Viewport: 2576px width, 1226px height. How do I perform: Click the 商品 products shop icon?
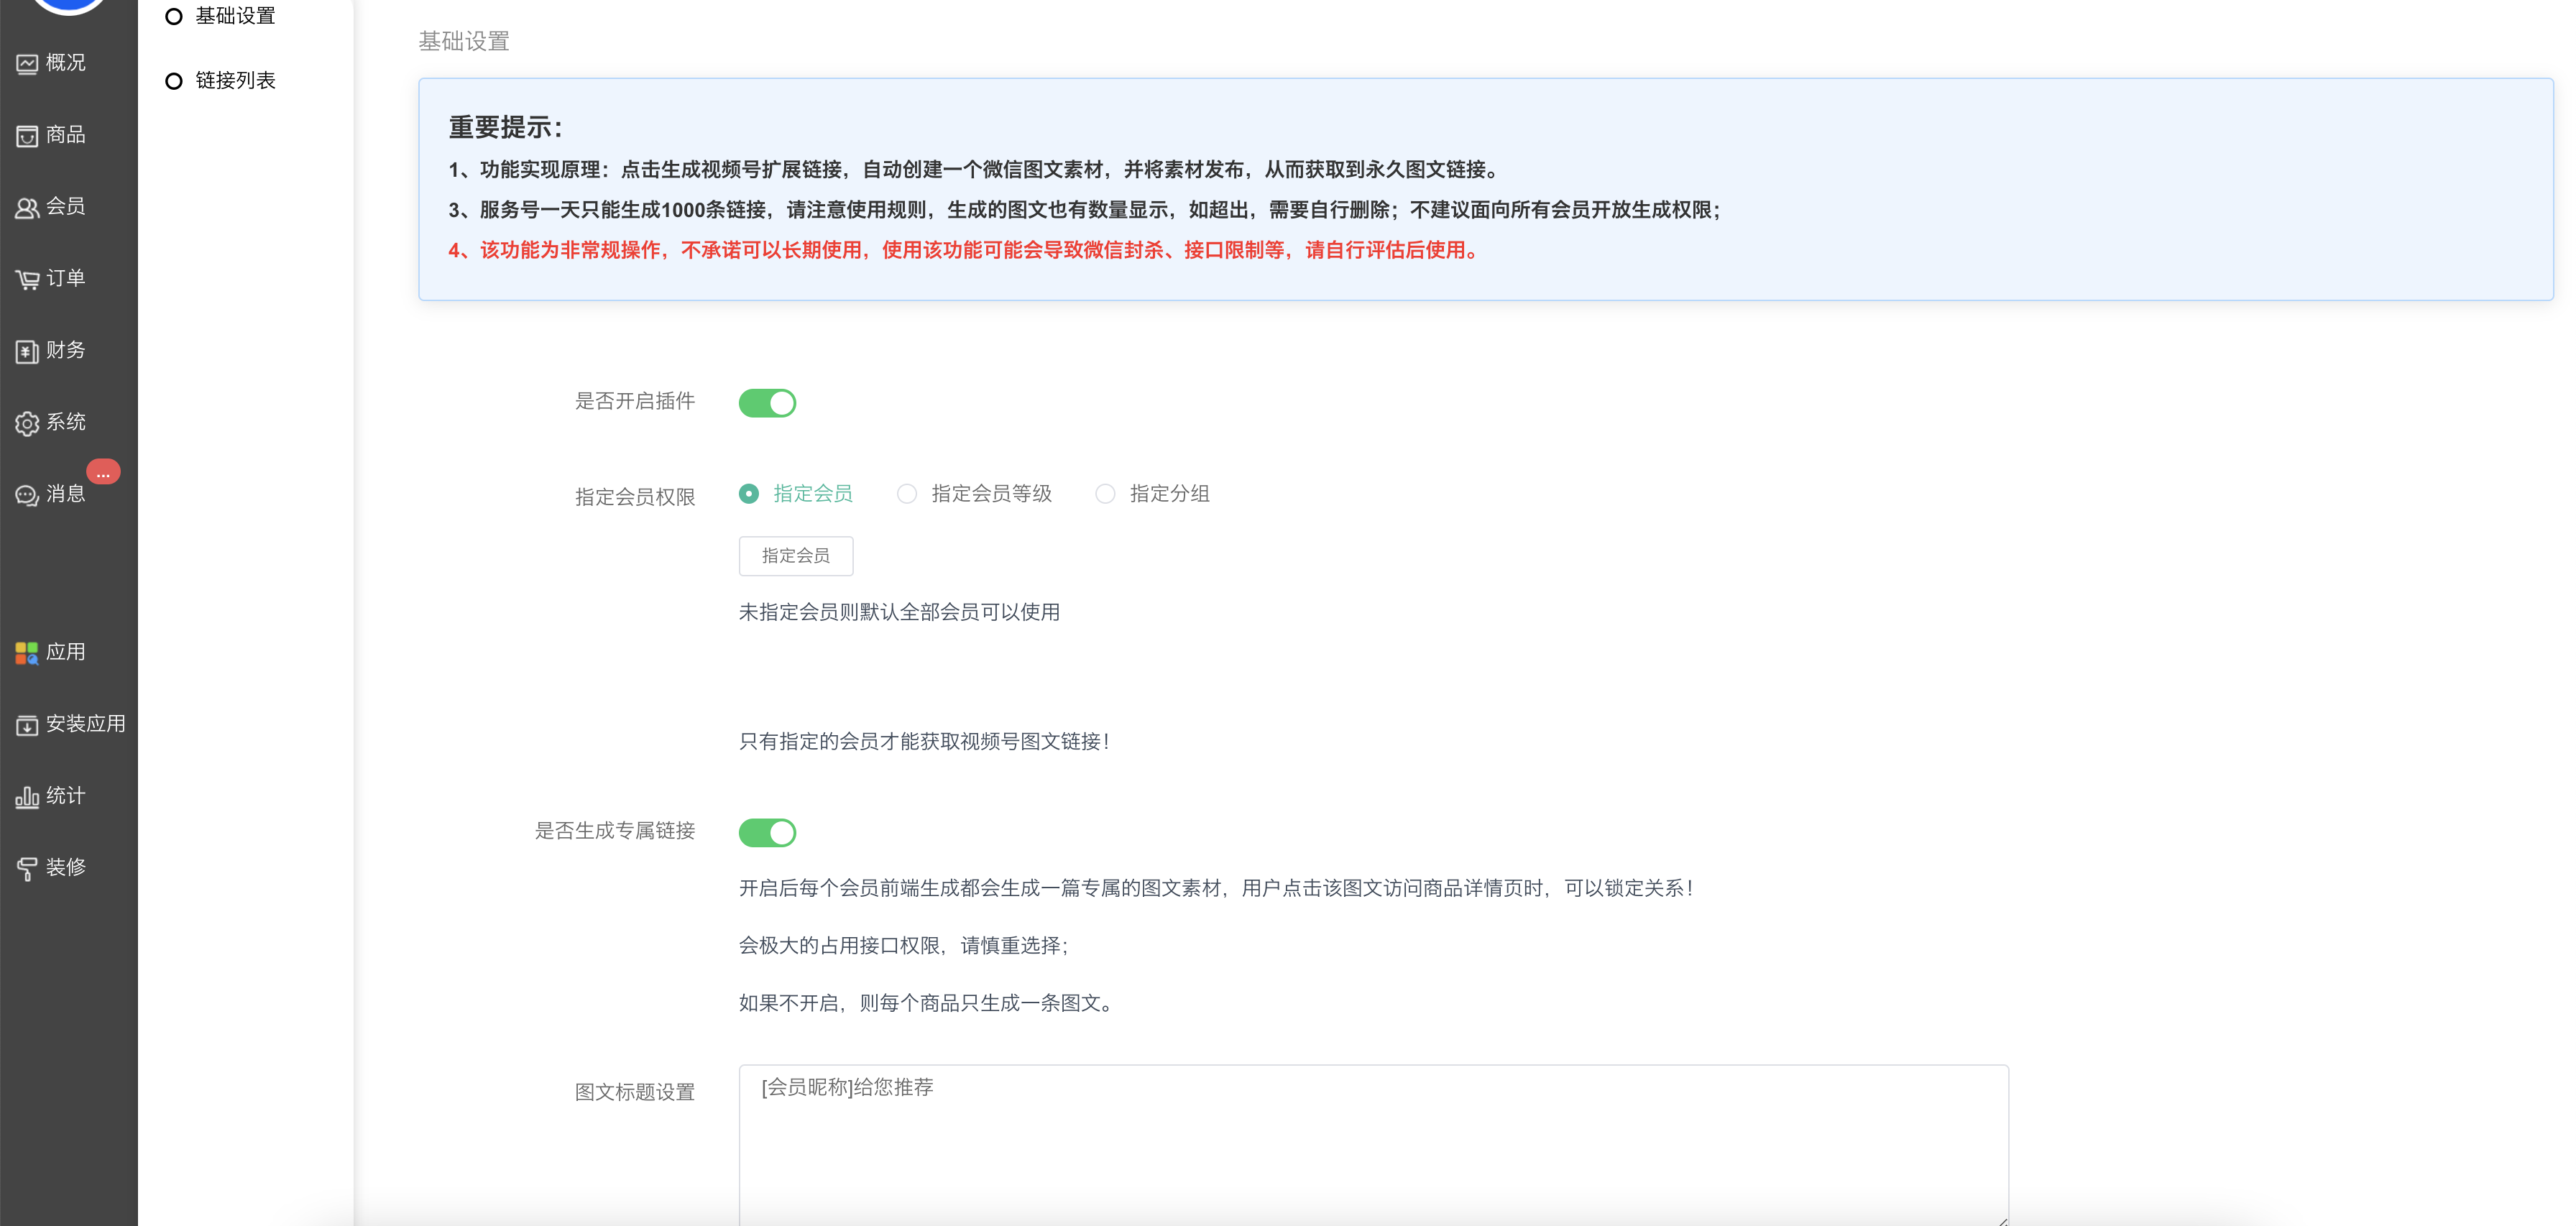[27, 136]
